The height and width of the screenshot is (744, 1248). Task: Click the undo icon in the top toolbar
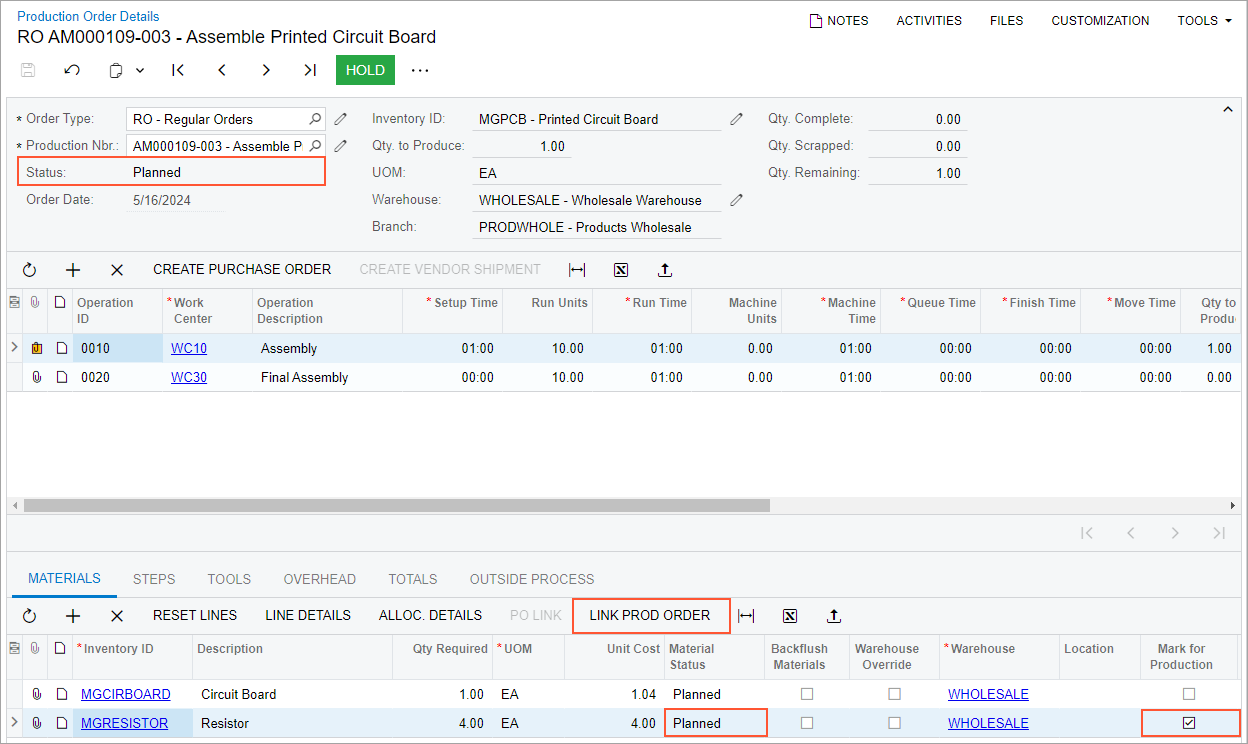point(72,70)
